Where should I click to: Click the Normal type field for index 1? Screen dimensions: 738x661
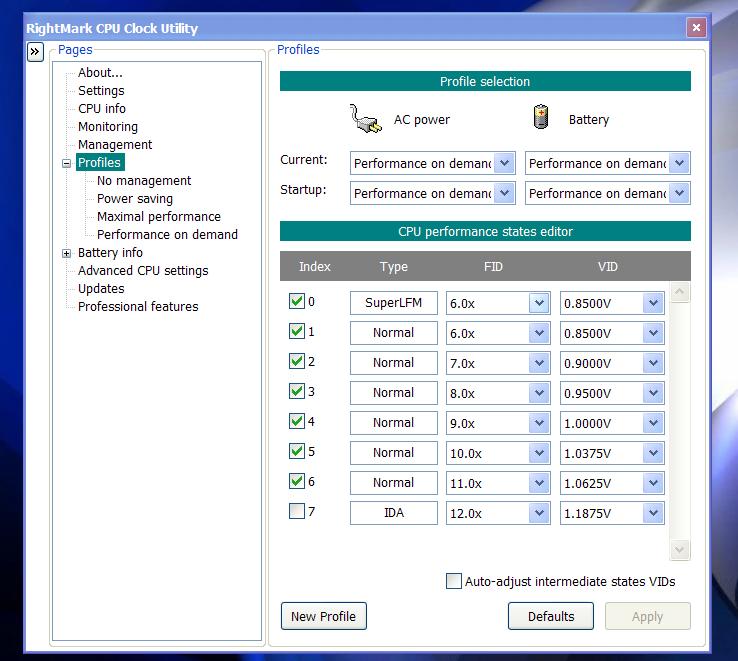pyautogui.click(x=393, y=333)
